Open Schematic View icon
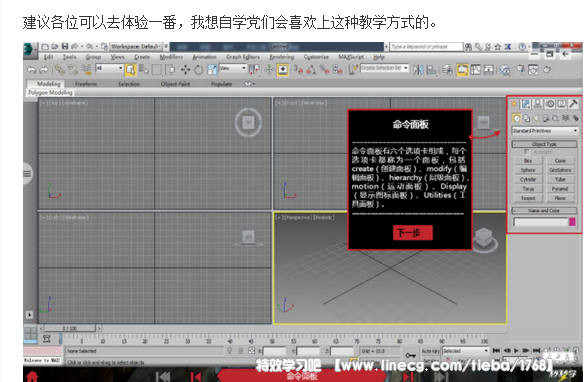Image resolution: width=587 pixels, height=382 pixels. [489, 70]
